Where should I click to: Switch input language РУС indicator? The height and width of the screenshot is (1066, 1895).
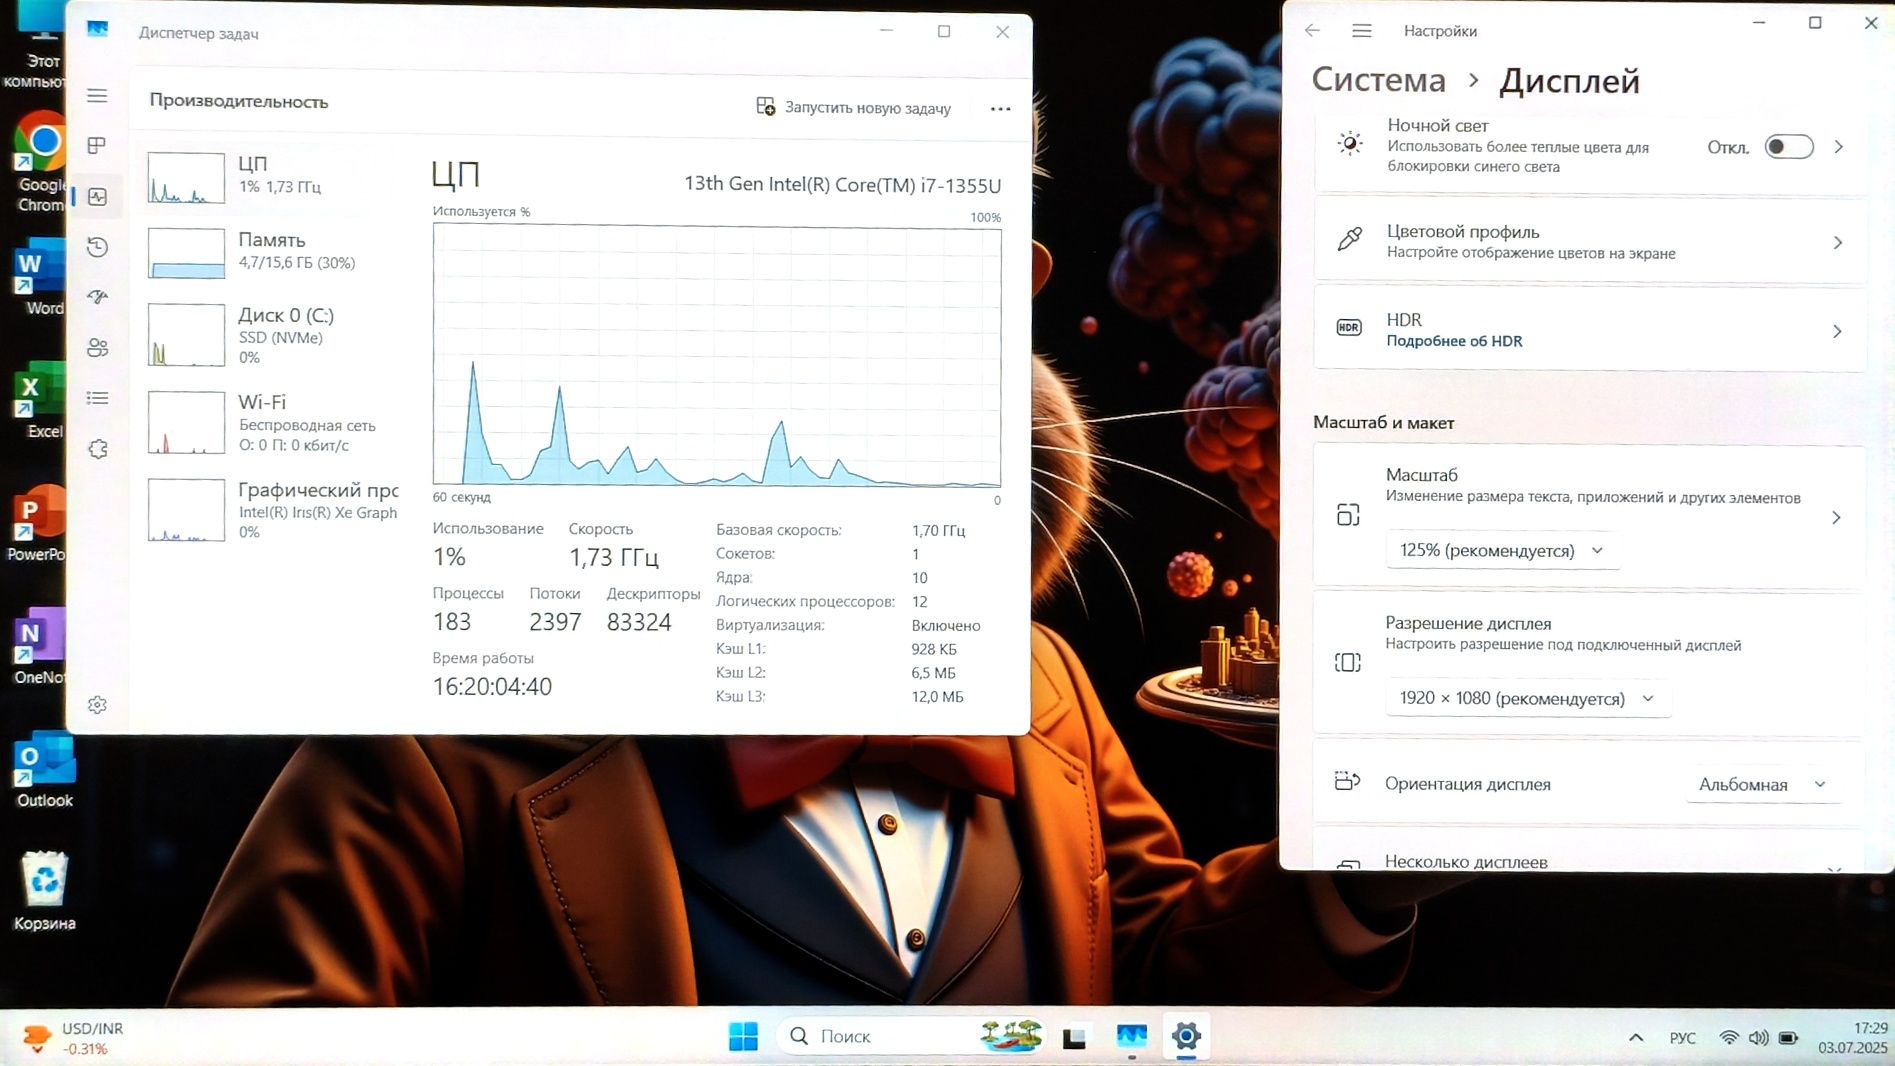coord(1682,1038)
